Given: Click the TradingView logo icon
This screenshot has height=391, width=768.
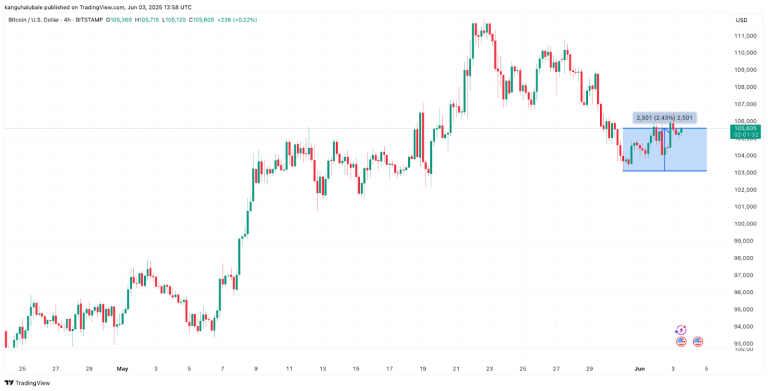Looking at the screenshot, I should (9, 383).
